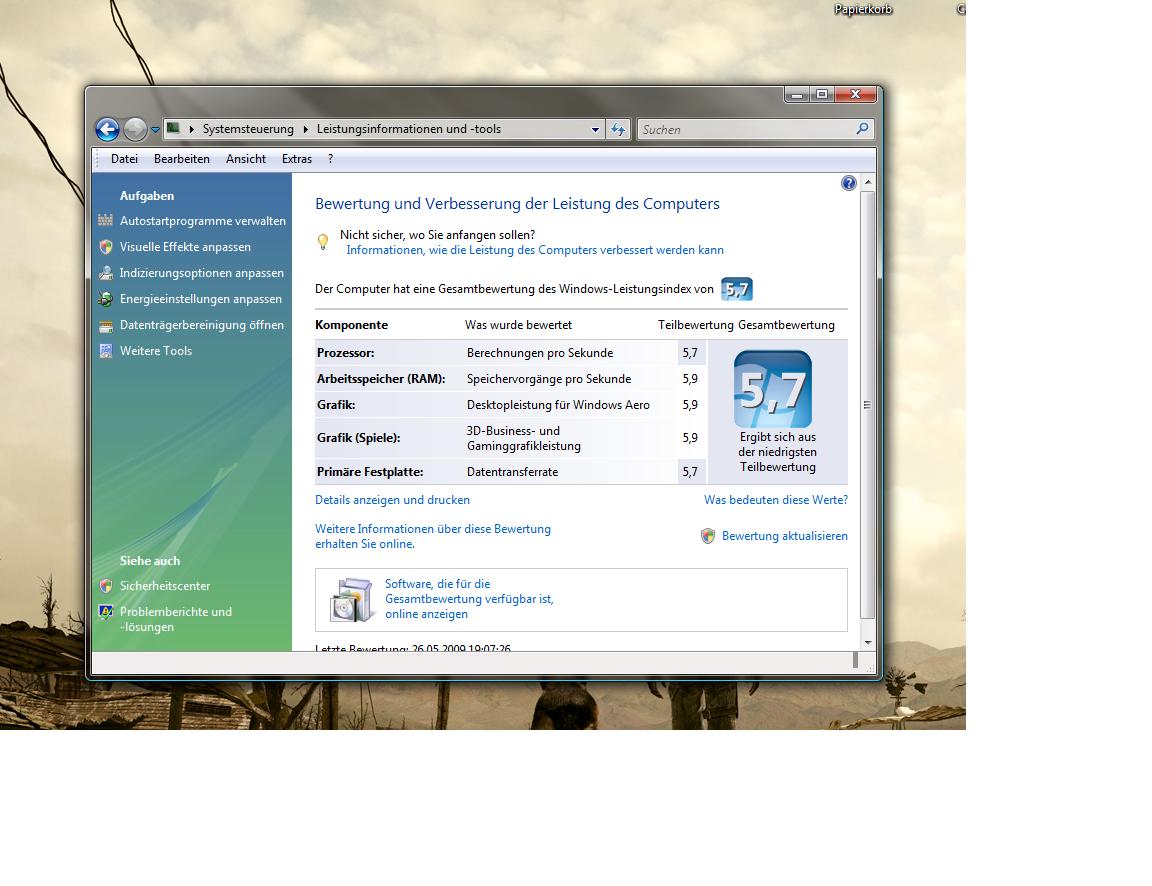This screenshot has height=886, width=1152.
Task: Click the blue help question mark icon
Action: pyautogui.click(x=849, y=183)
